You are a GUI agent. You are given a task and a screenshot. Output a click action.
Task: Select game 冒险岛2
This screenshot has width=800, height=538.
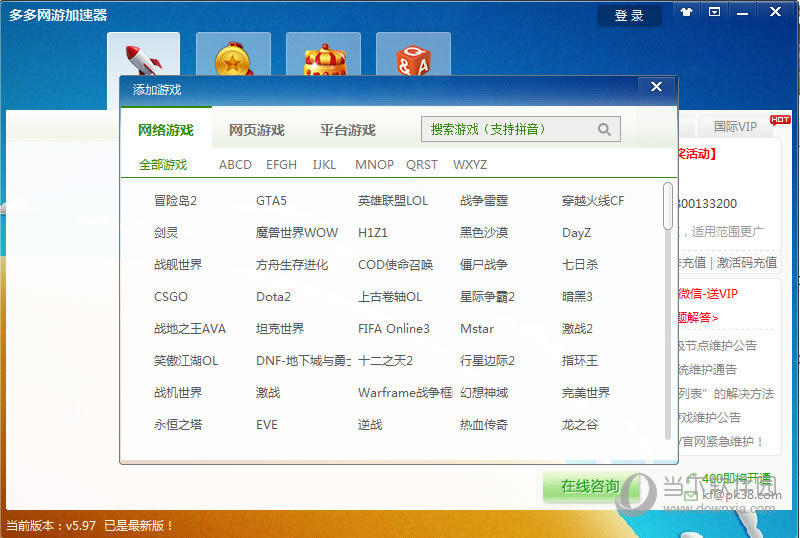coord(175,201)
